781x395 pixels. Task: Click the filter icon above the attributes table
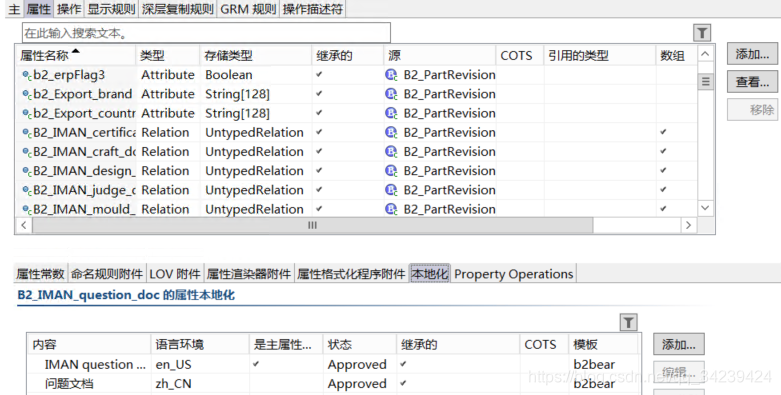pos(702,33)
